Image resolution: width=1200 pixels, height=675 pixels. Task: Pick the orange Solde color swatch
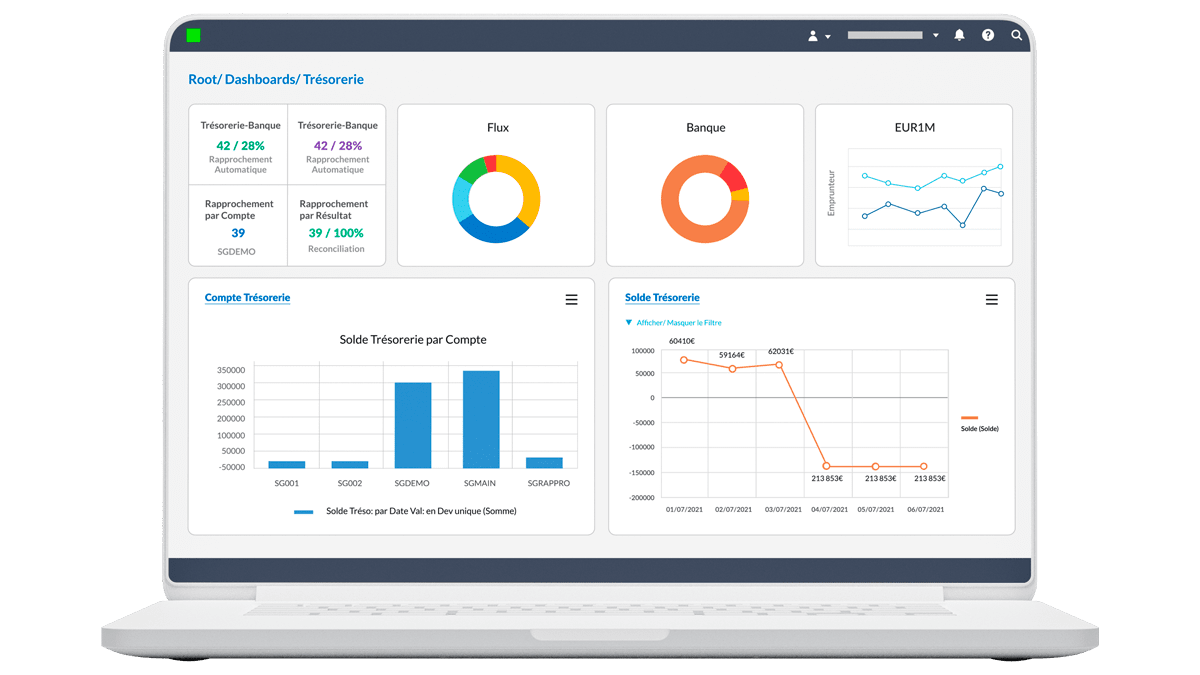(x=967, y=417)
